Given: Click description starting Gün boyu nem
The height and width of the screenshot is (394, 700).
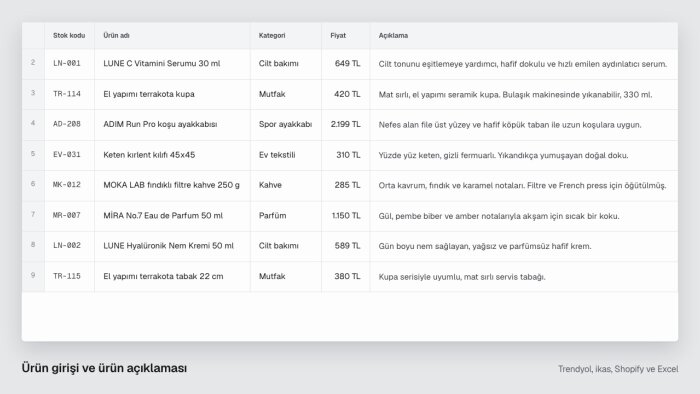Looking at the screenshot, I should click(524, 246).
